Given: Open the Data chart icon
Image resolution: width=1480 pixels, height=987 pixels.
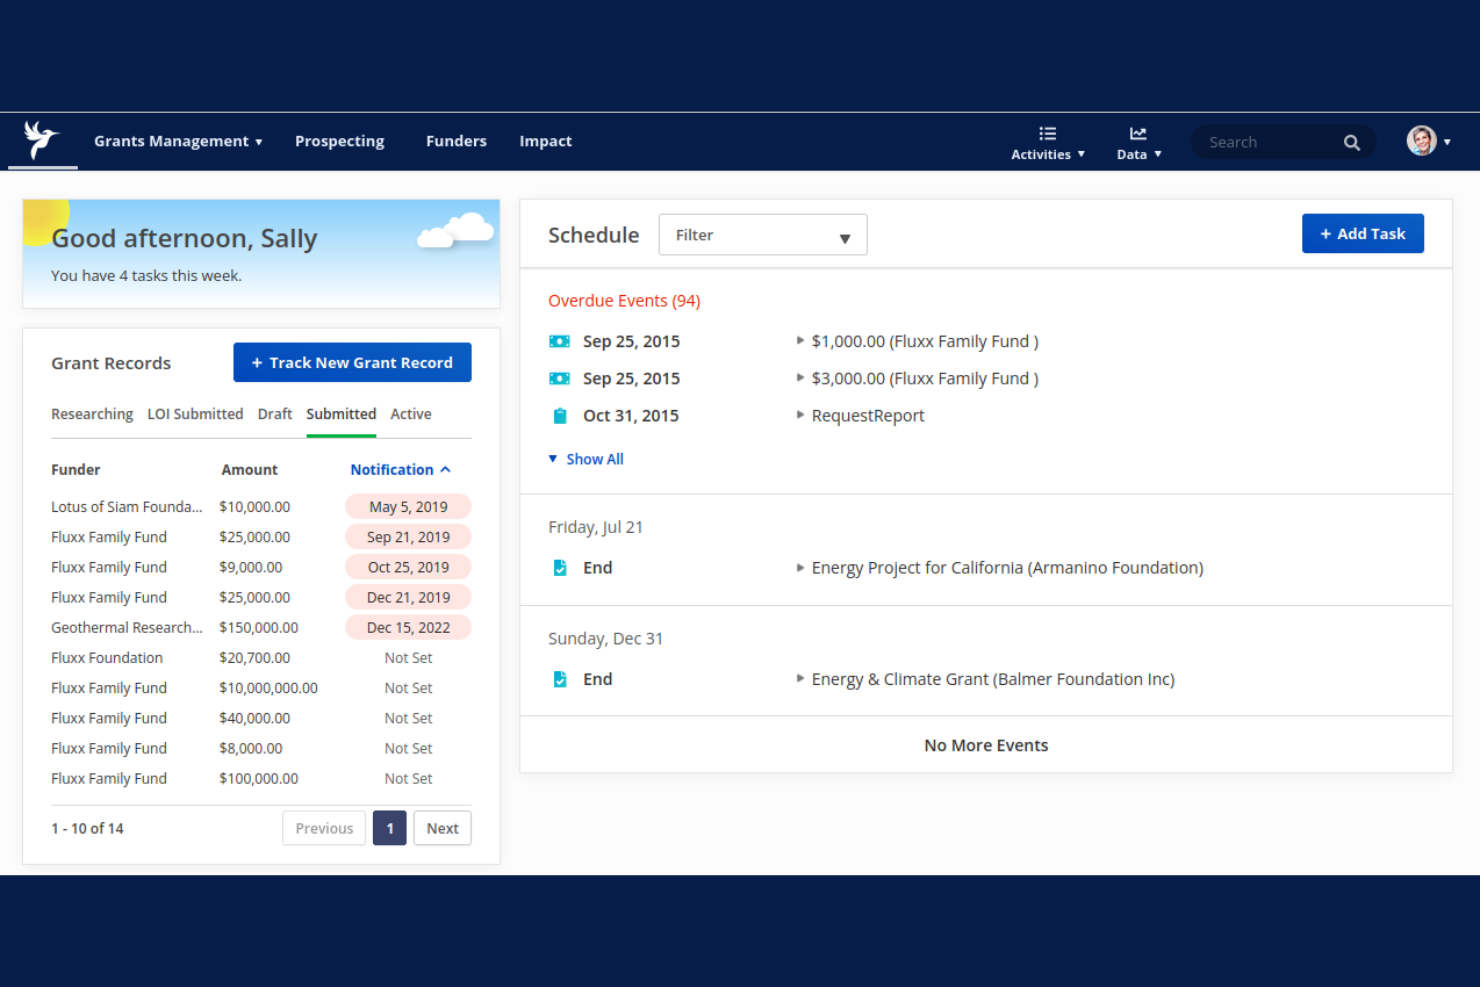Looking at the screenshot, I should pyautogui.click(x=1138, y=133).
